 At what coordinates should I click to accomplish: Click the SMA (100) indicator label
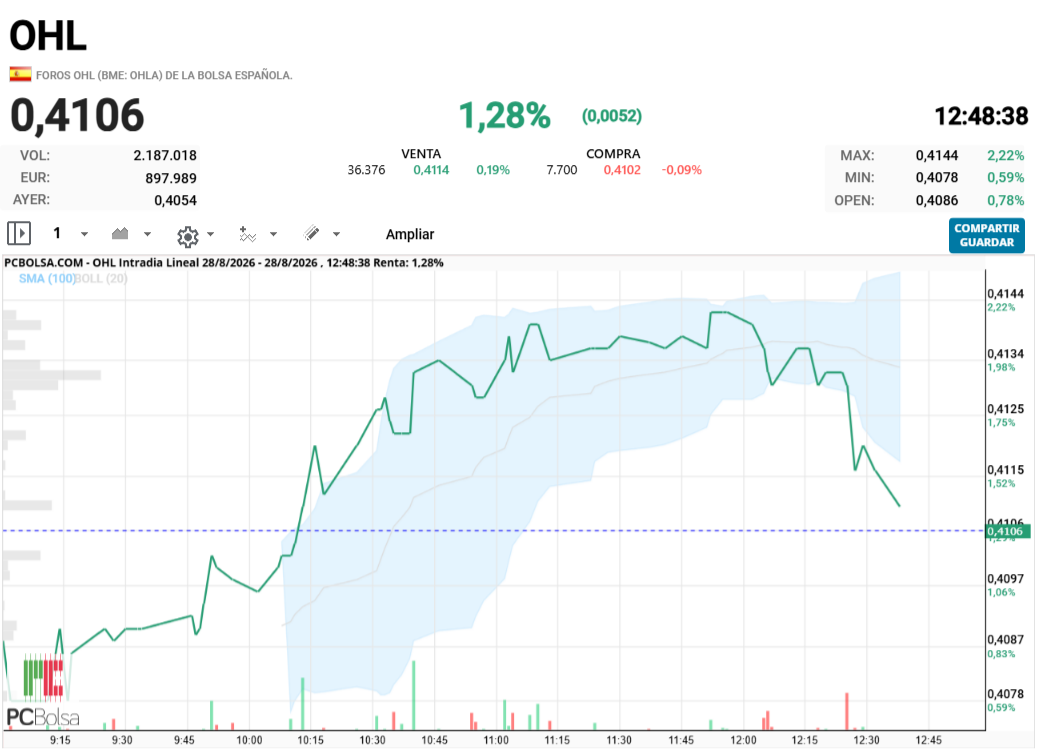coord(47,278)
